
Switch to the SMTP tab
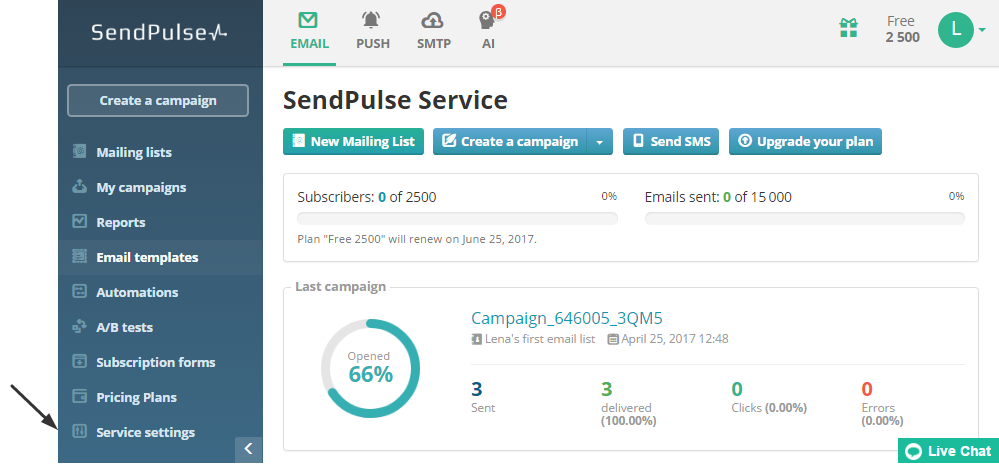pos(433,32)
